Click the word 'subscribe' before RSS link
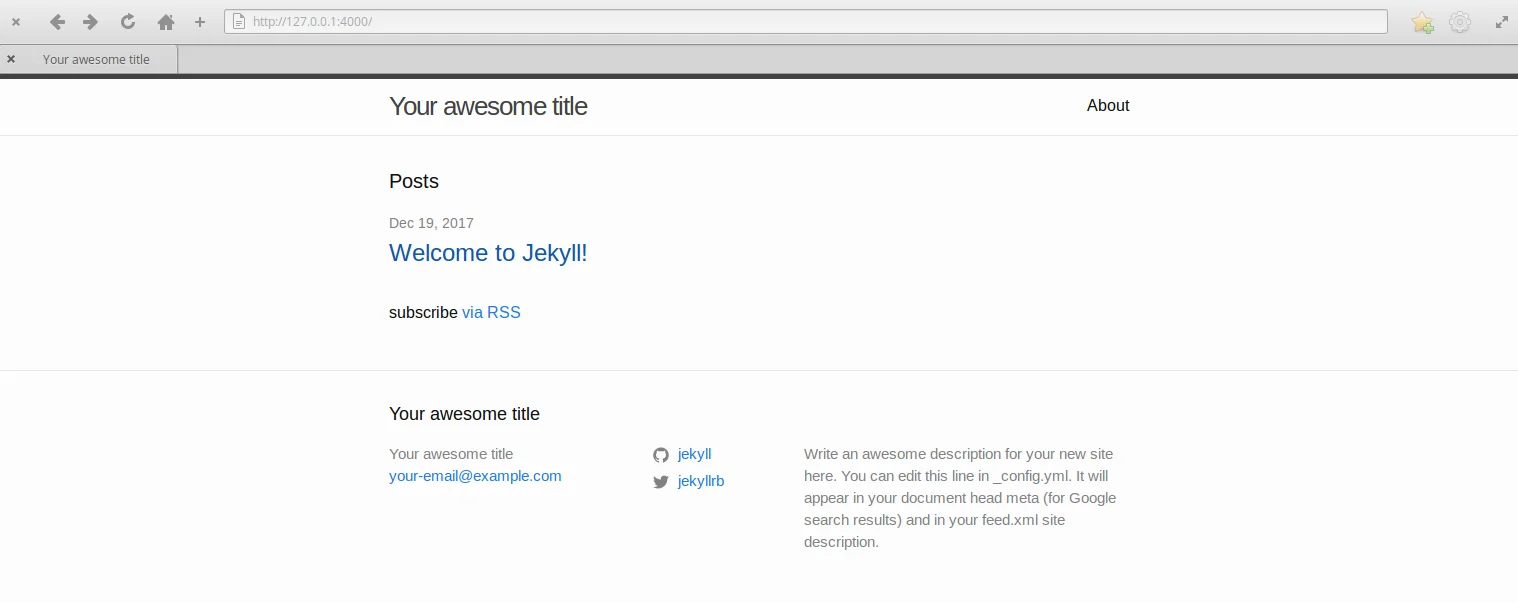This screenshot has width=1518, height=603. coord(423,312)
